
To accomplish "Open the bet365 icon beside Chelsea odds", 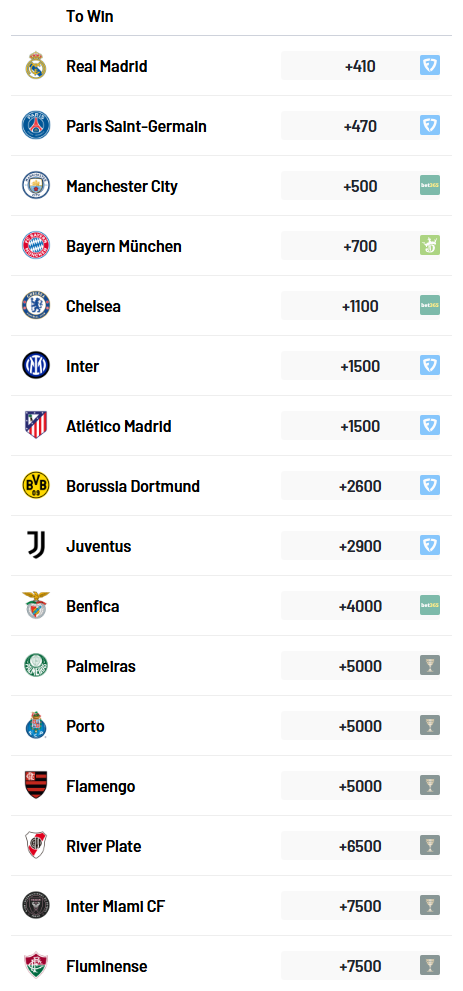I will coord(430,305).
